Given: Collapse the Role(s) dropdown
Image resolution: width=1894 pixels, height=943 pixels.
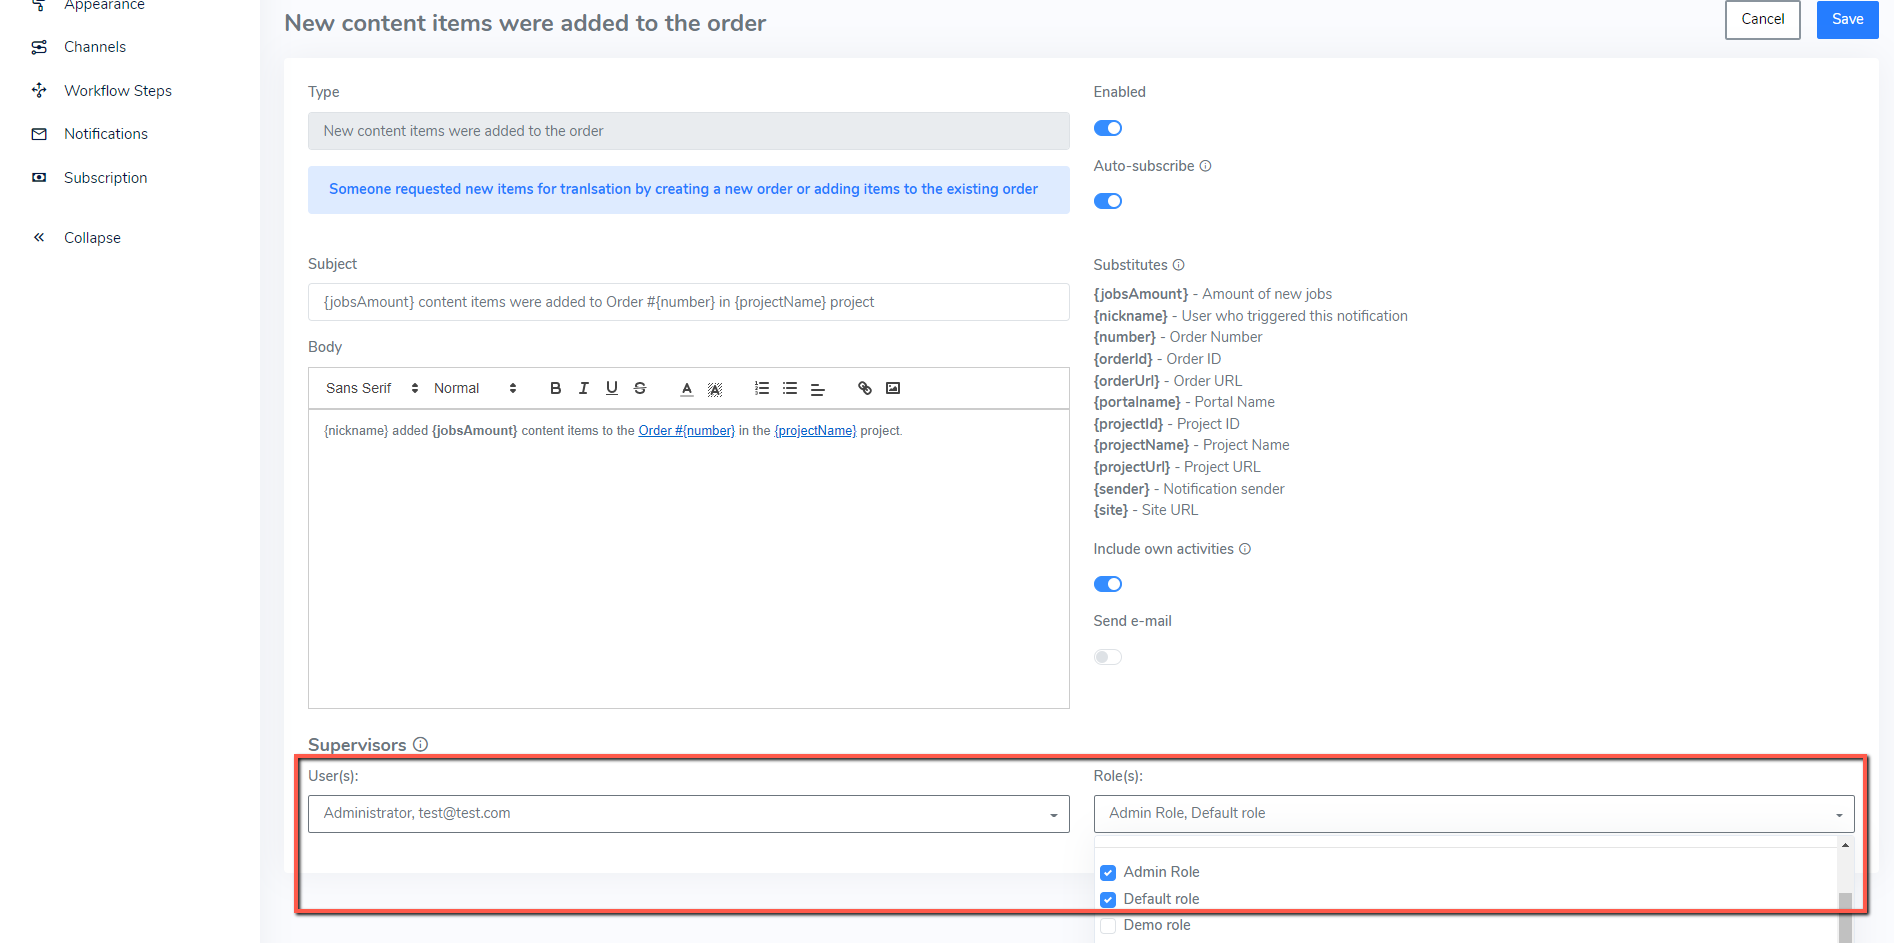Looking at the screenshot, I should point(1474,814).
